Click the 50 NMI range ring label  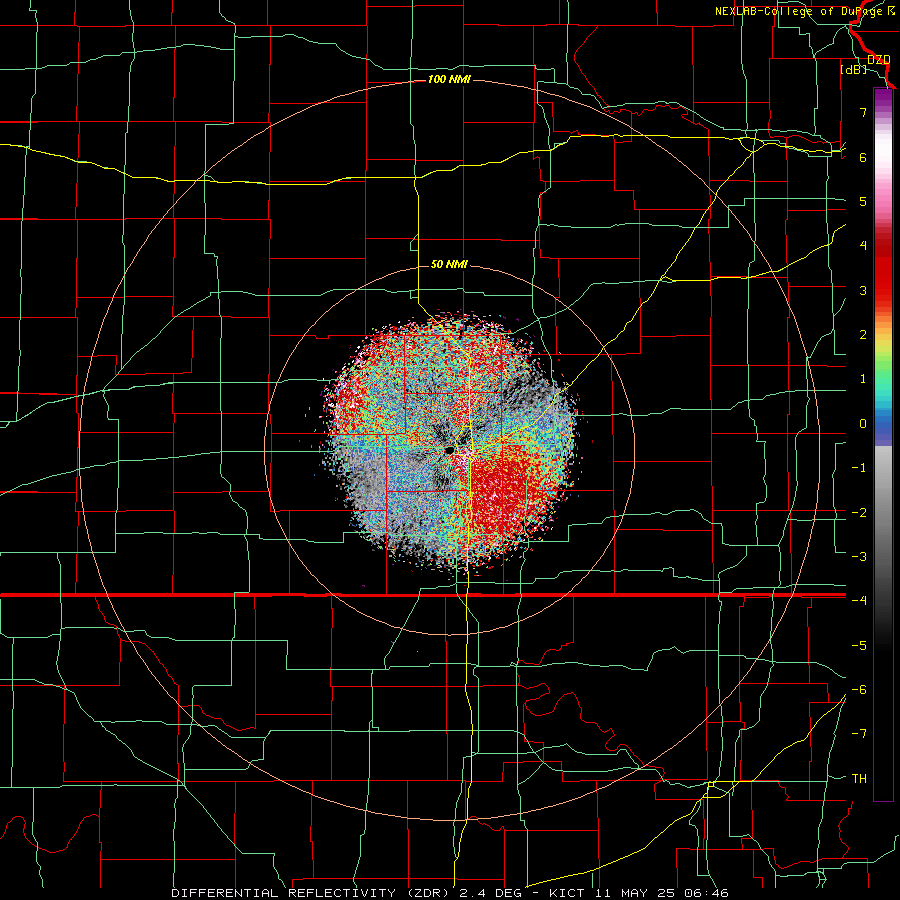(x=449, y=265)
